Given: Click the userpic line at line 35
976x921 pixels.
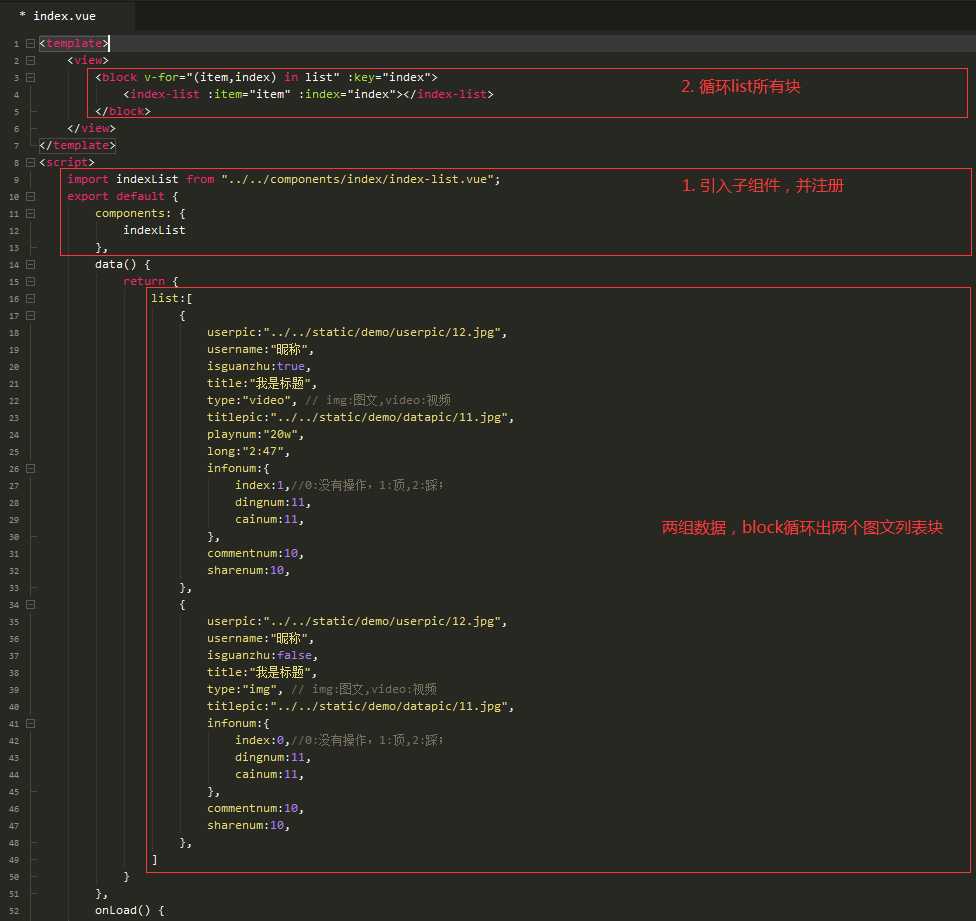Looking at the screenshot, I should 357,621.
